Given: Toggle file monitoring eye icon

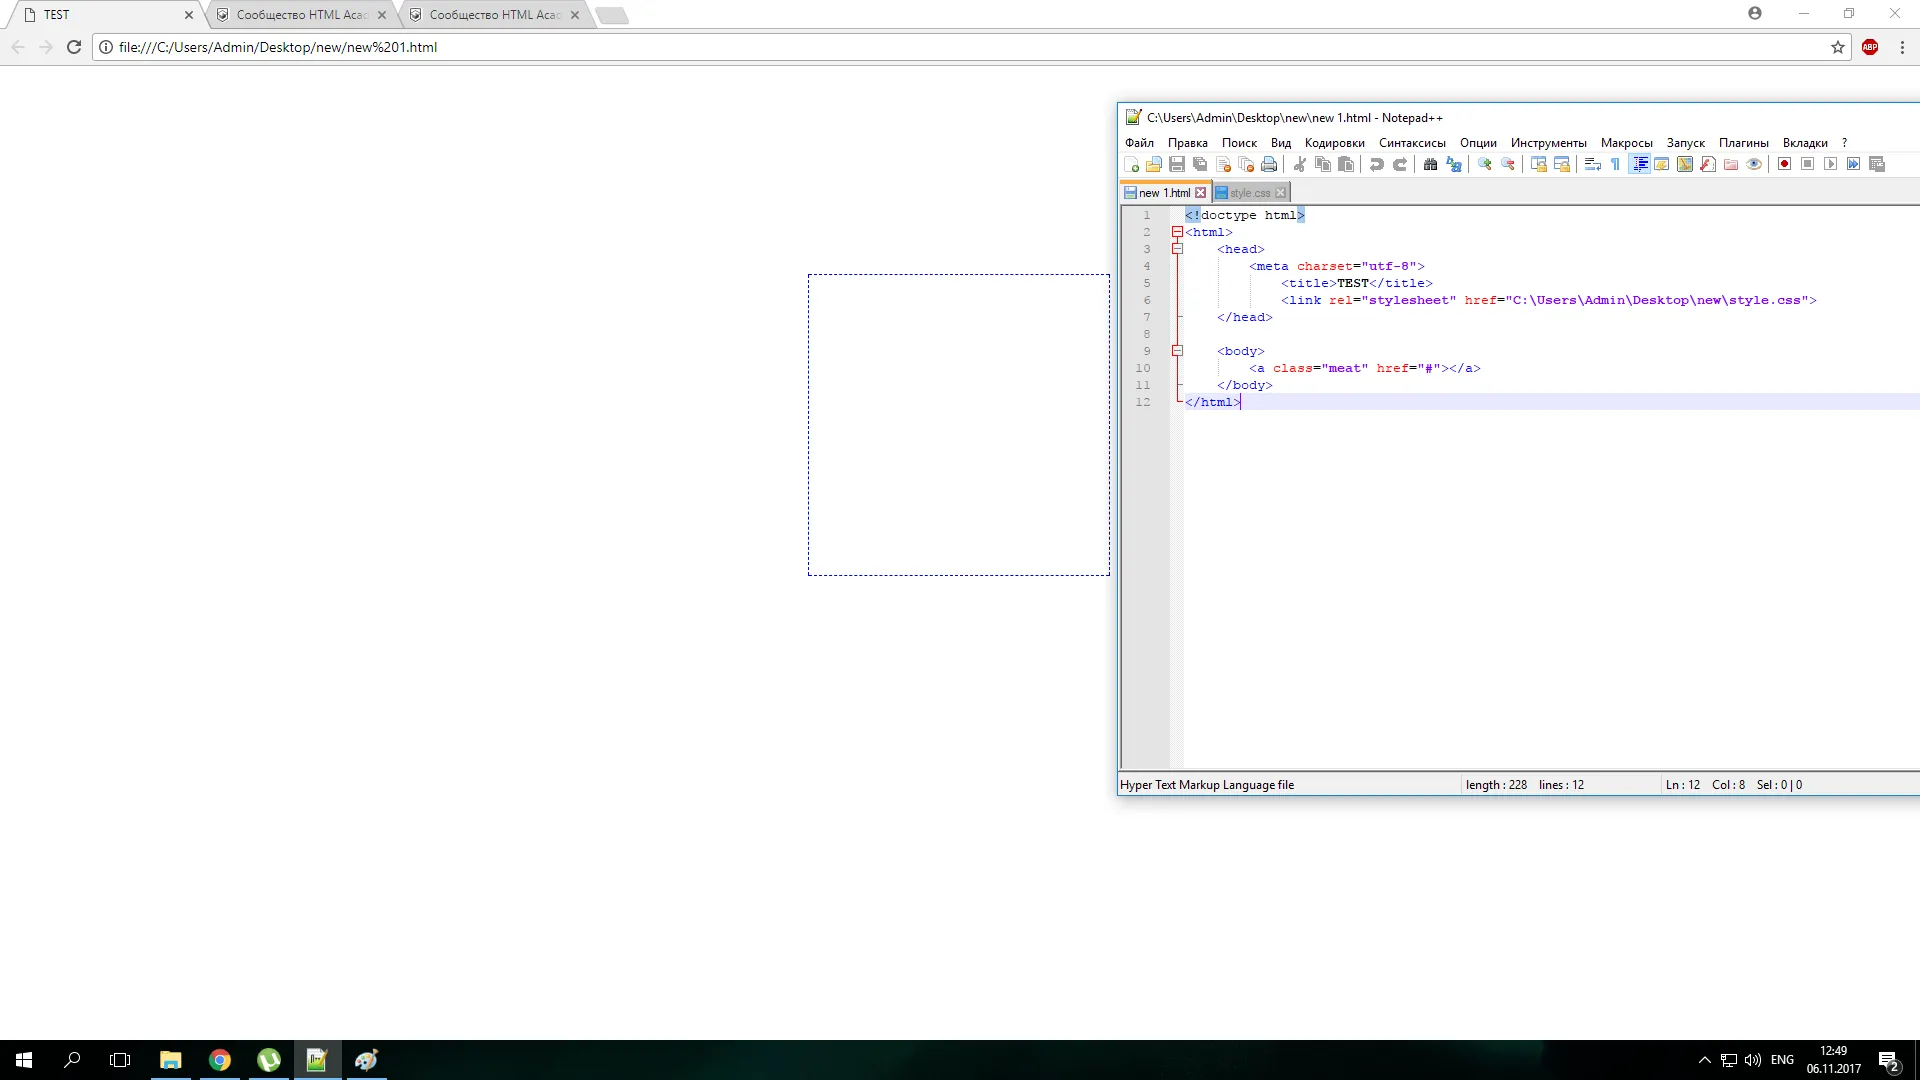Looking at the screenshot, I should click(1754, 164).
